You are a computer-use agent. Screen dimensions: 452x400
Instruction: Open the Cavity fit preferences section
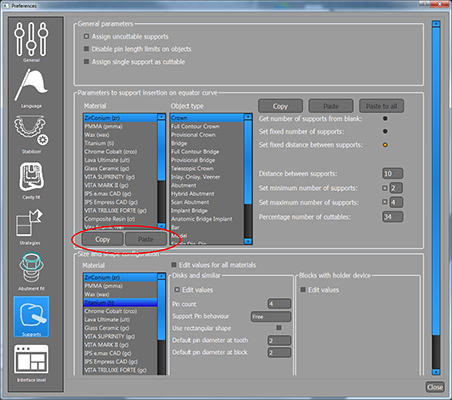tap(31, 180)
